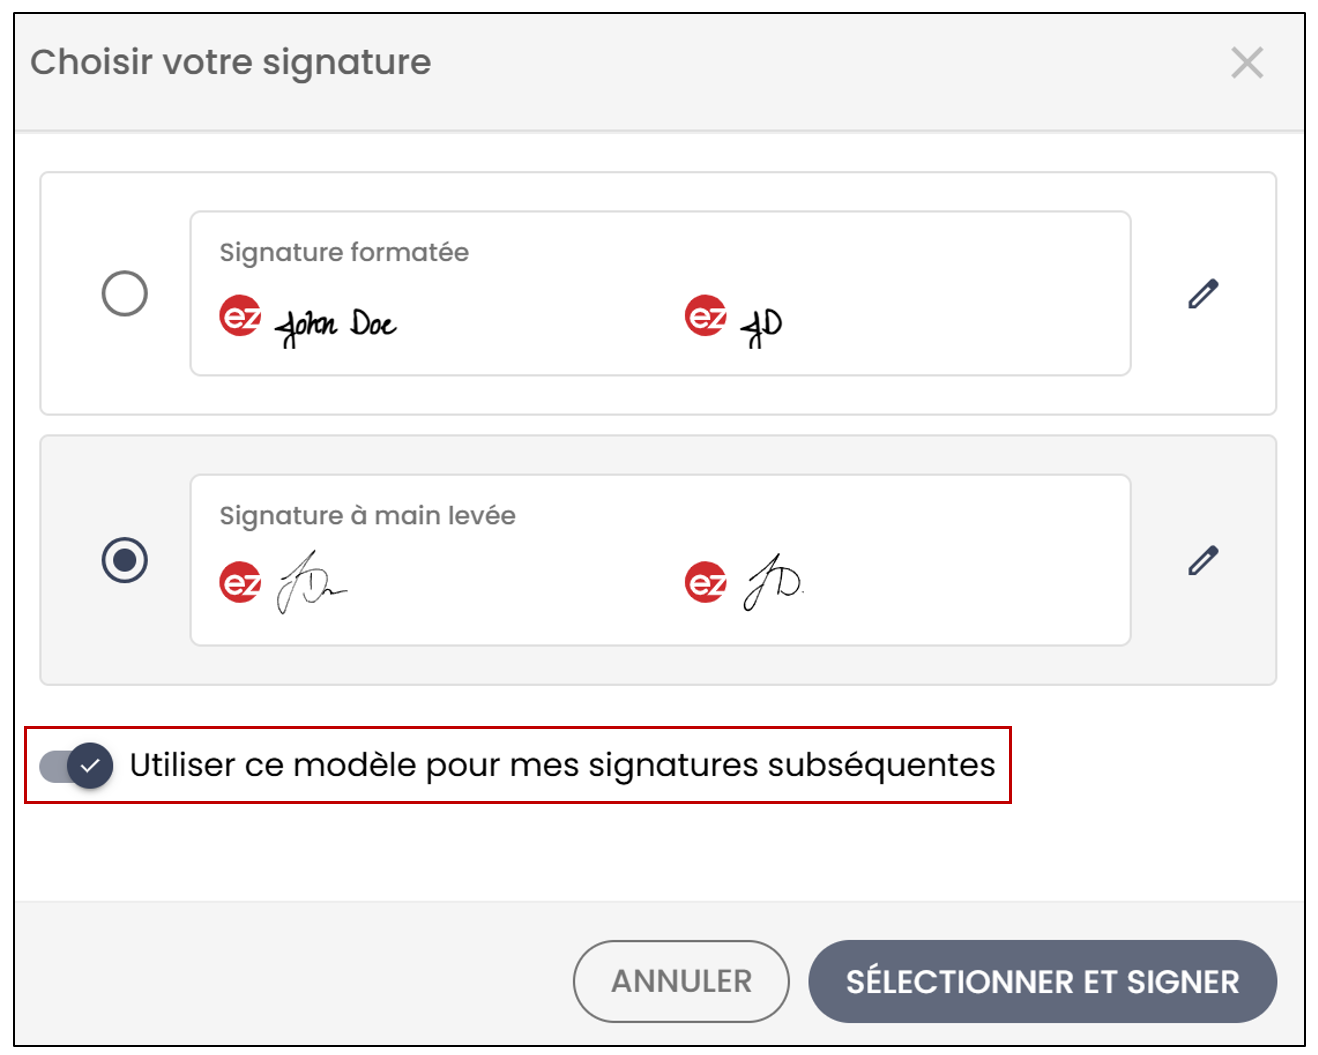The image size is (1318, 1055).
Task: Edit the Signature à main levée pencil icon
Action: [1203, 560]
